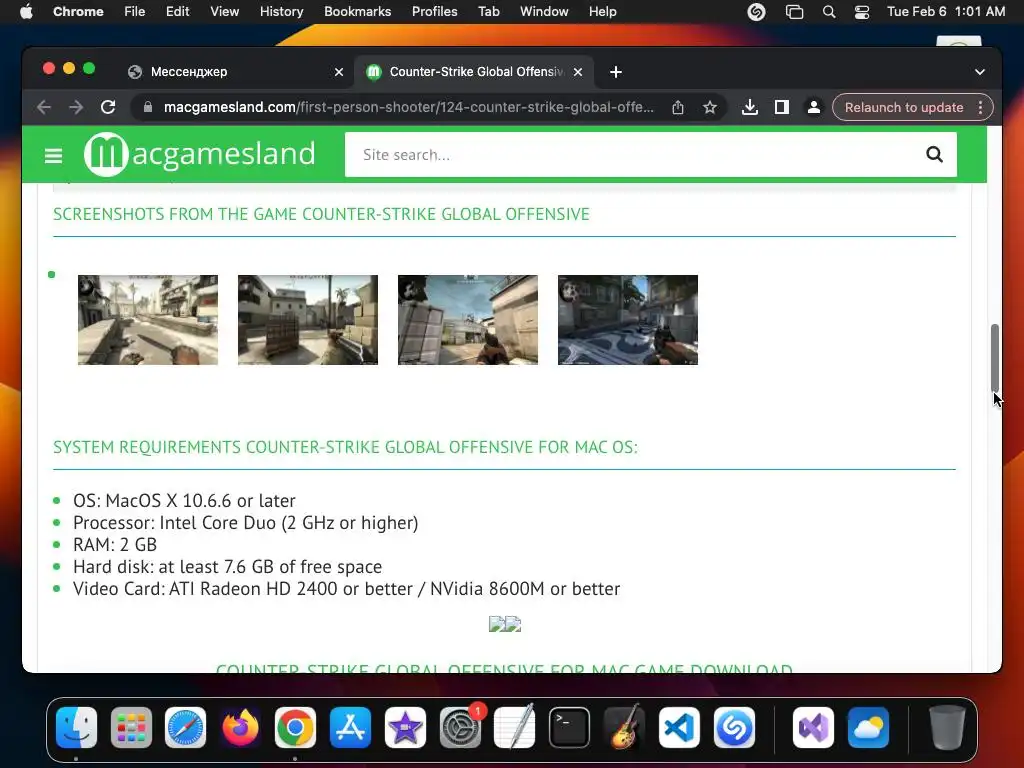The height and width of the screenshot is (768, 1024).
Task: Open TextEdit from the Dock
Action: (x=515, y=728)
